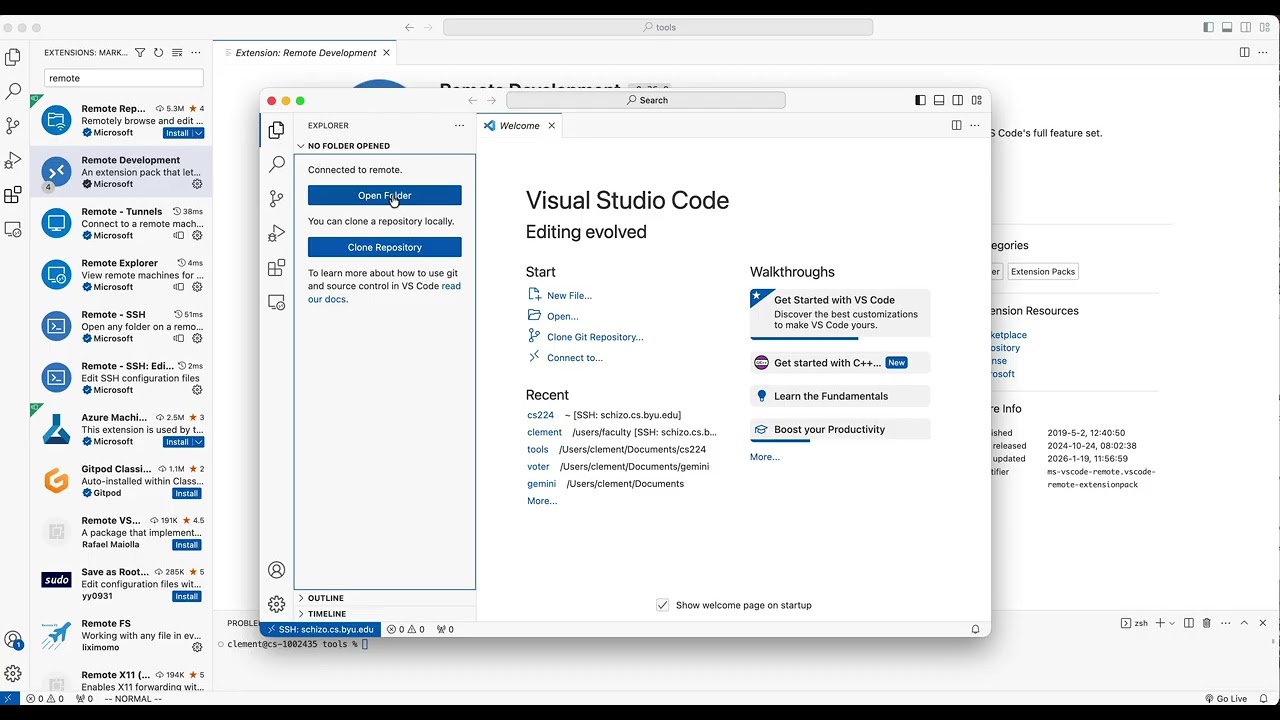Click Go Live in back window status bar
Screen dimensions: 1280x720
pyautogui.click(x=1226, y=698)
